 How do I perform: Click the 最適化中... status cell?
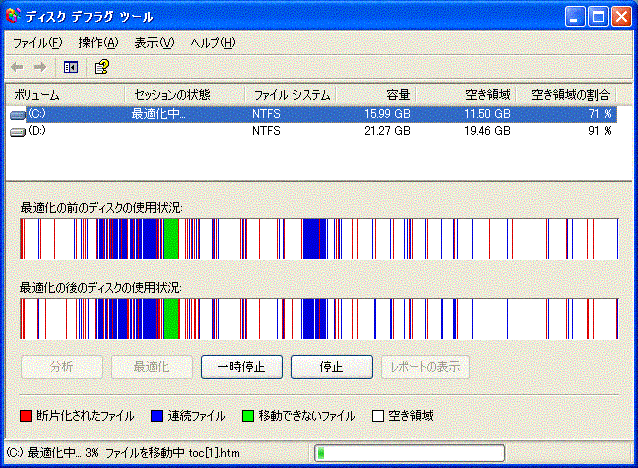coord(158,114)
